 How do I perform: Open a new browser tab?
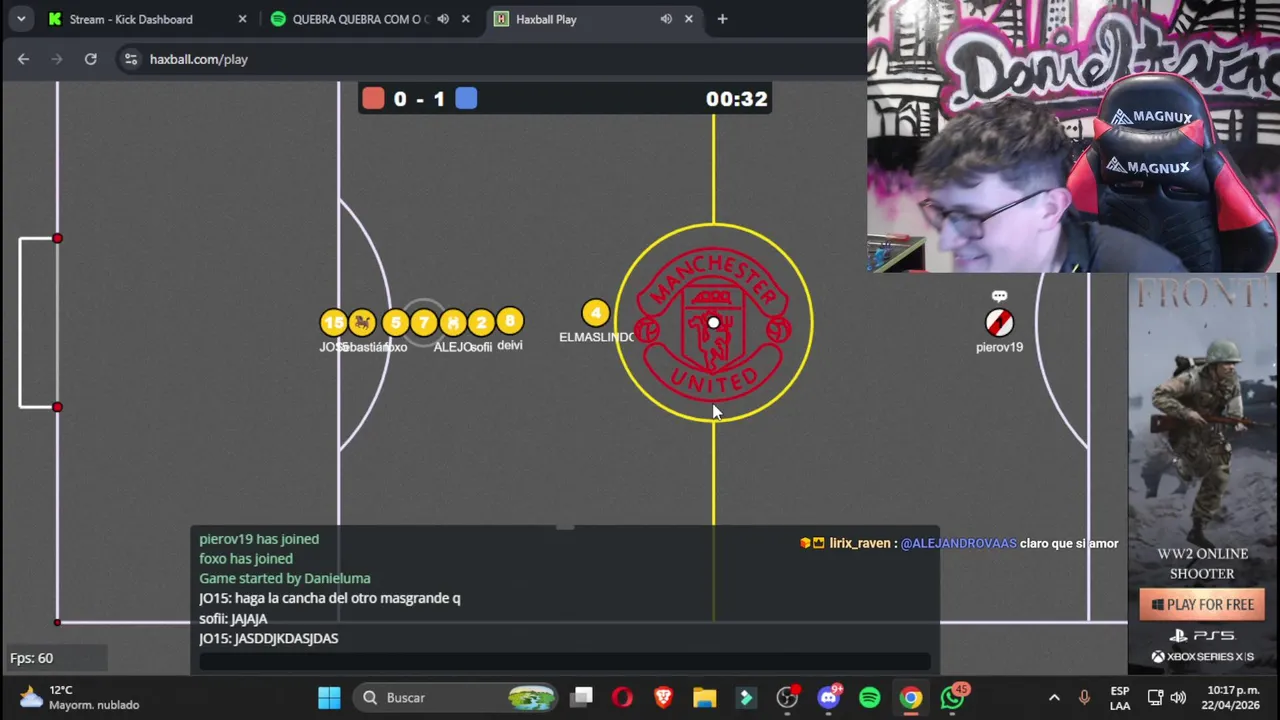pos(722,19)
